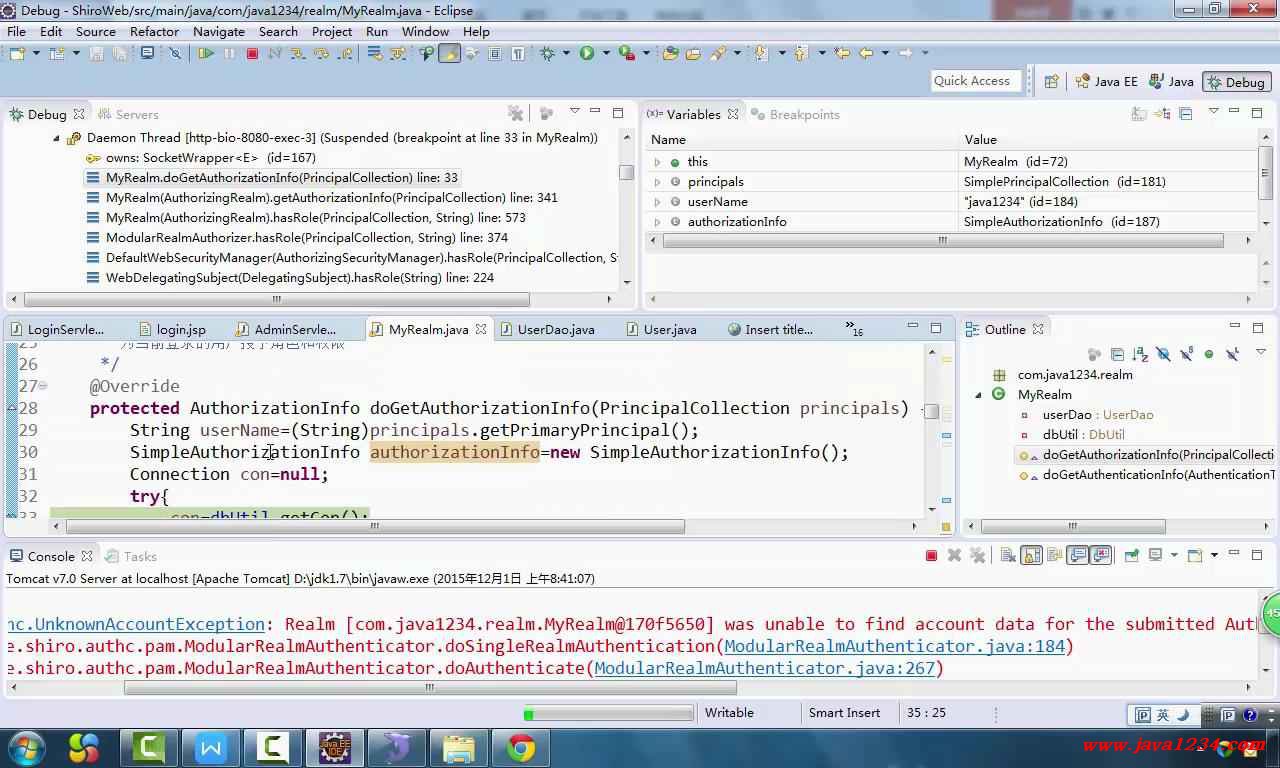The height and width of the screenshot is (768, 1280).
Task: Toggle Hide Static Members in Outline view
Action: click(1186, 354)
